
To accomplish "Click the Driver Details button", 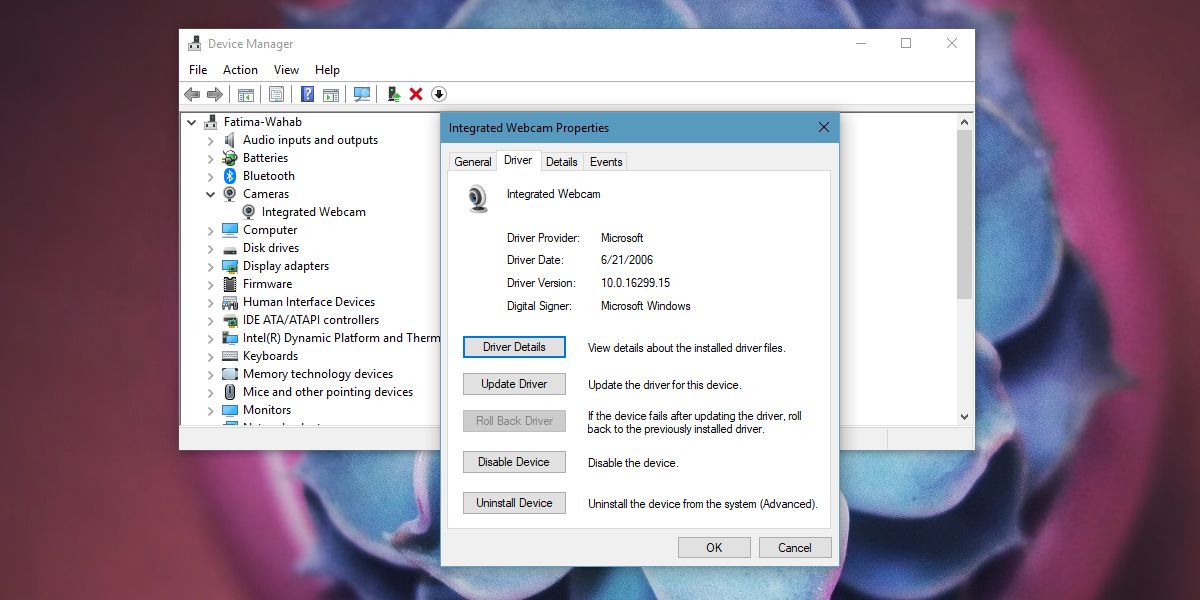I will click(x=514, y=347).
